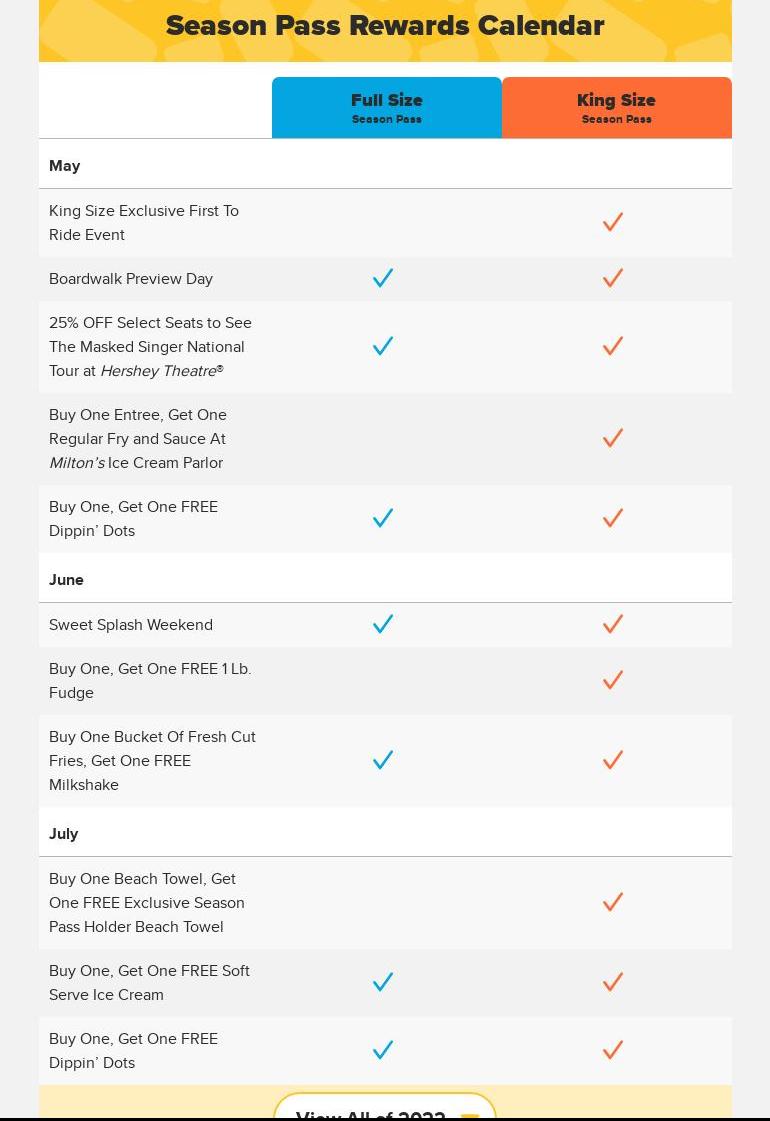This screenshot has width=770, height=1121.
Task: Click King Size checkmark for Milton's entree offer
Action: pos(613,438)
